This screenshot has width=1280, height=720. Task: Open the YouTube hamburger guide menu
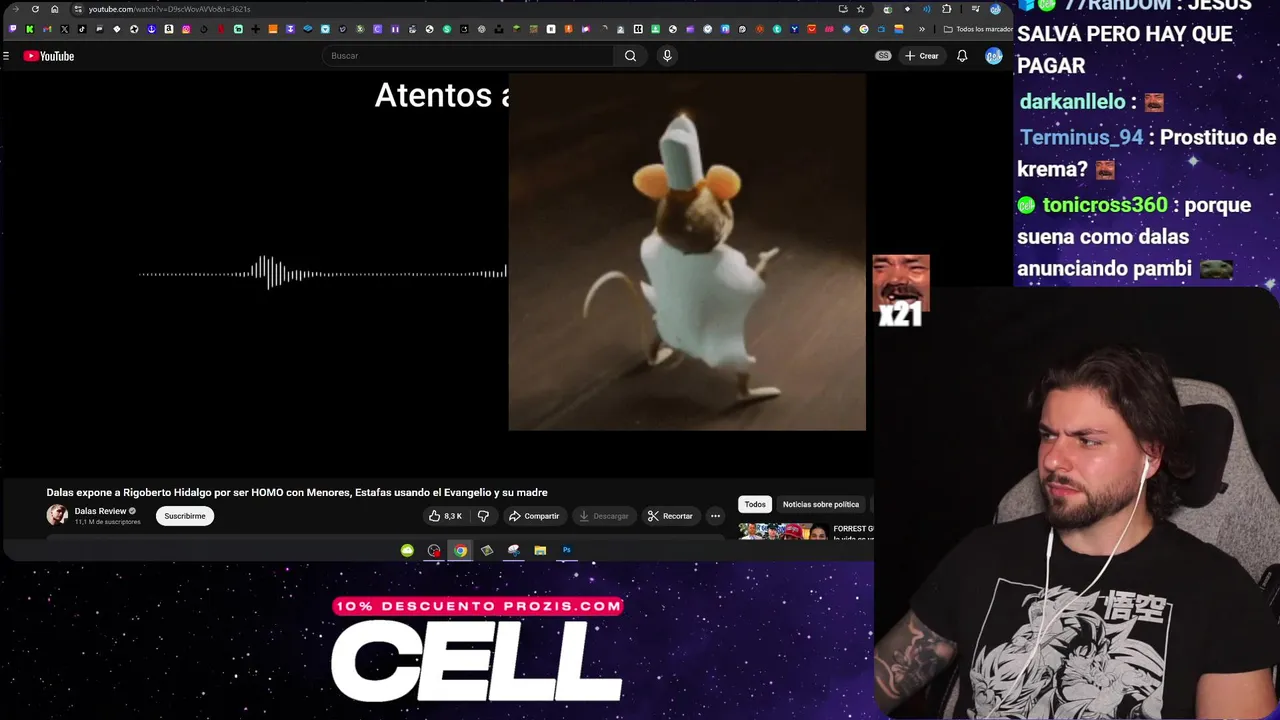tap(6, 56)
